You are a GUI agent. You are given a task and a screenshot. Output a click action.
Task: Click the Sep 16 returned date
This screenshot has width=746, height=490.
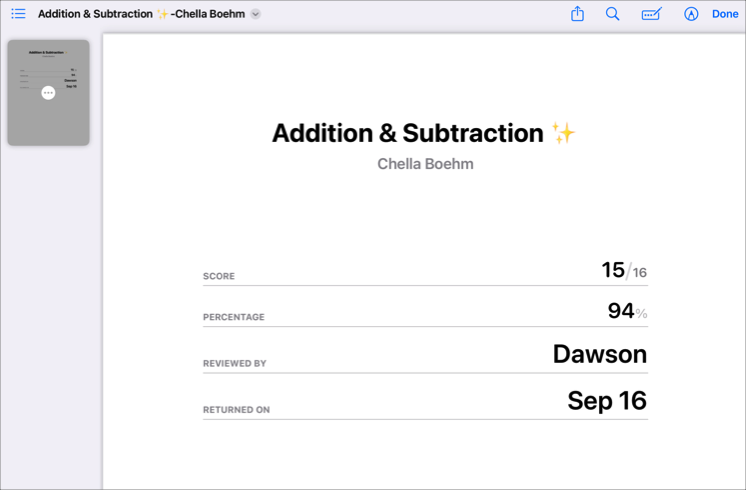pos(607,400)
